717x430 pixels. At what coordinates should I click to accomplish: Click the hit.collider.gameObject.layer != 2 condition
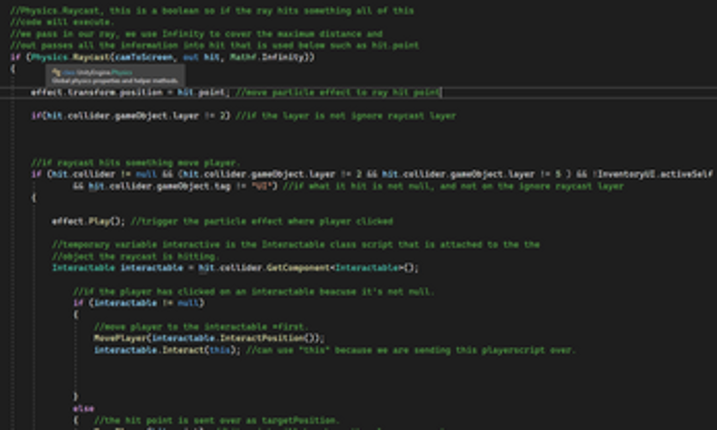coord(136,116)
